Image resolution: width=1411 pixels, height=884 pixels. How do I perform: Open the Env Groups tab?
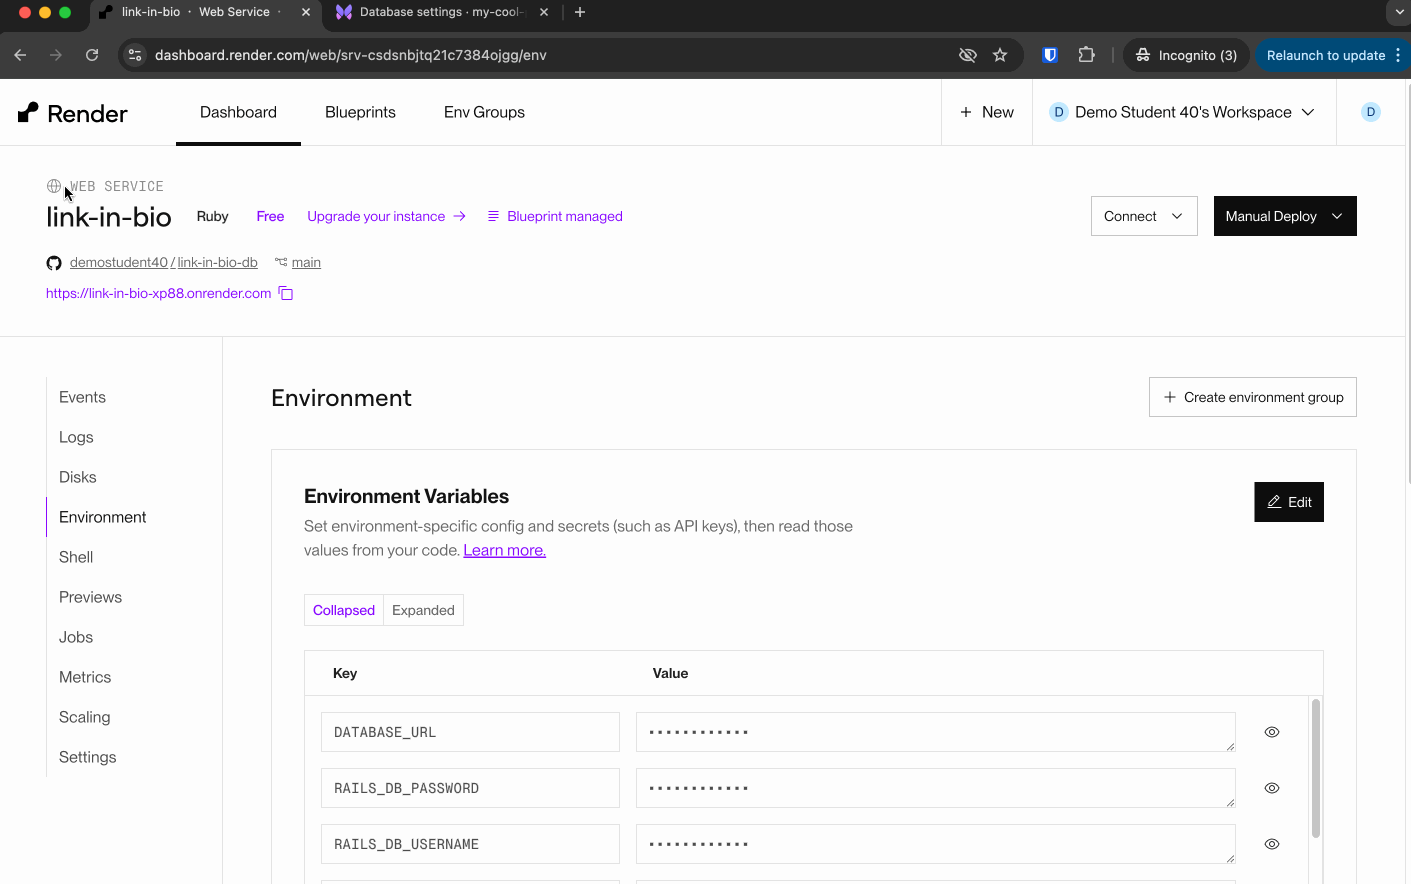(484, 112)
